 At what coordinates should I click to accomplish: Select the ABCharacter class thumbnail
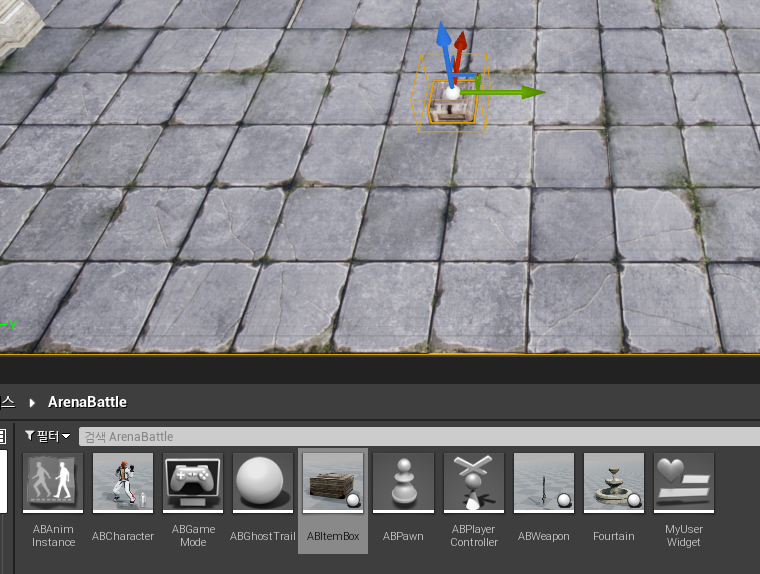tap(123, 482)
